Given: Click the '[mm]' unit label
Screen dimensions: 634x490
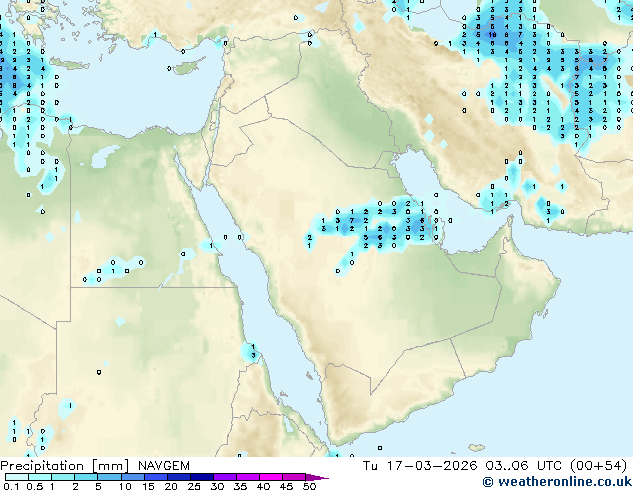Looking at the screenshot, I should point(111,466).
